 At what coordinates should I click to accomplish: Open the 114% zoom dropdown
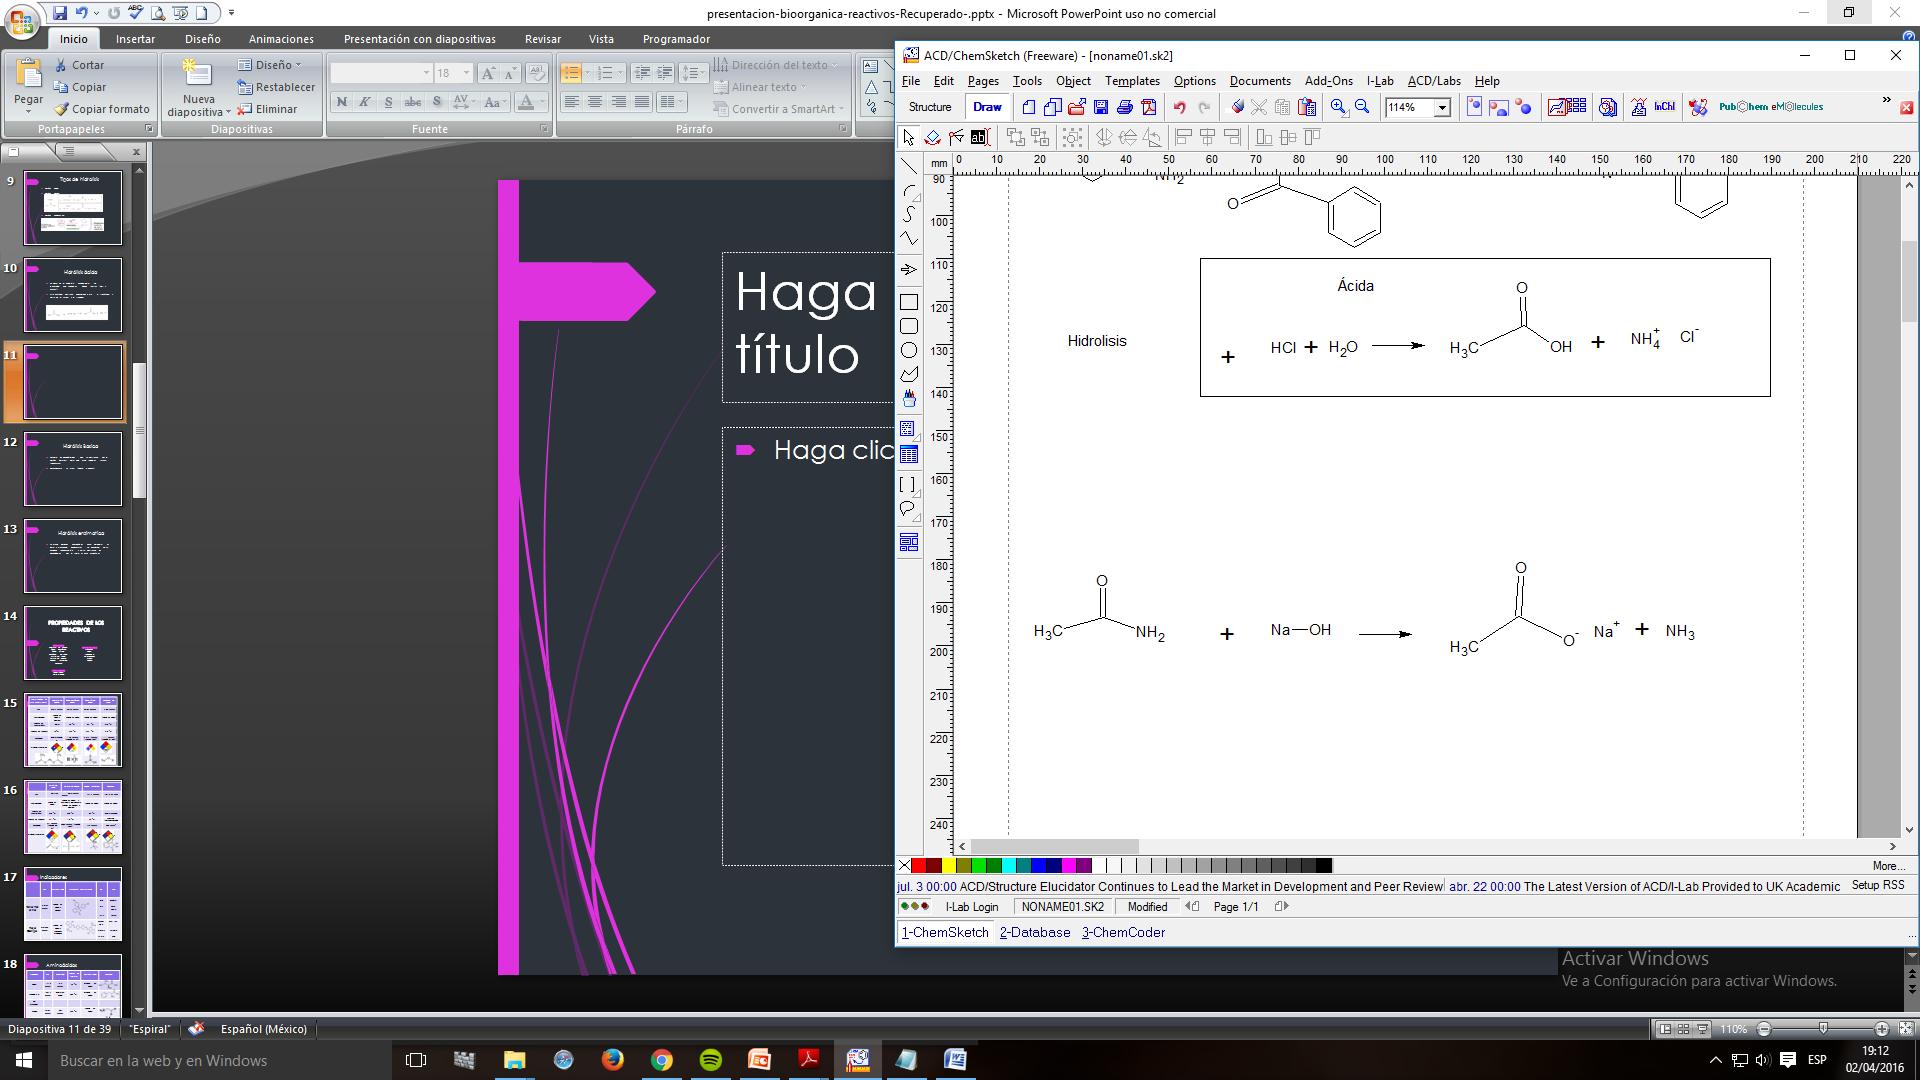1442,108
